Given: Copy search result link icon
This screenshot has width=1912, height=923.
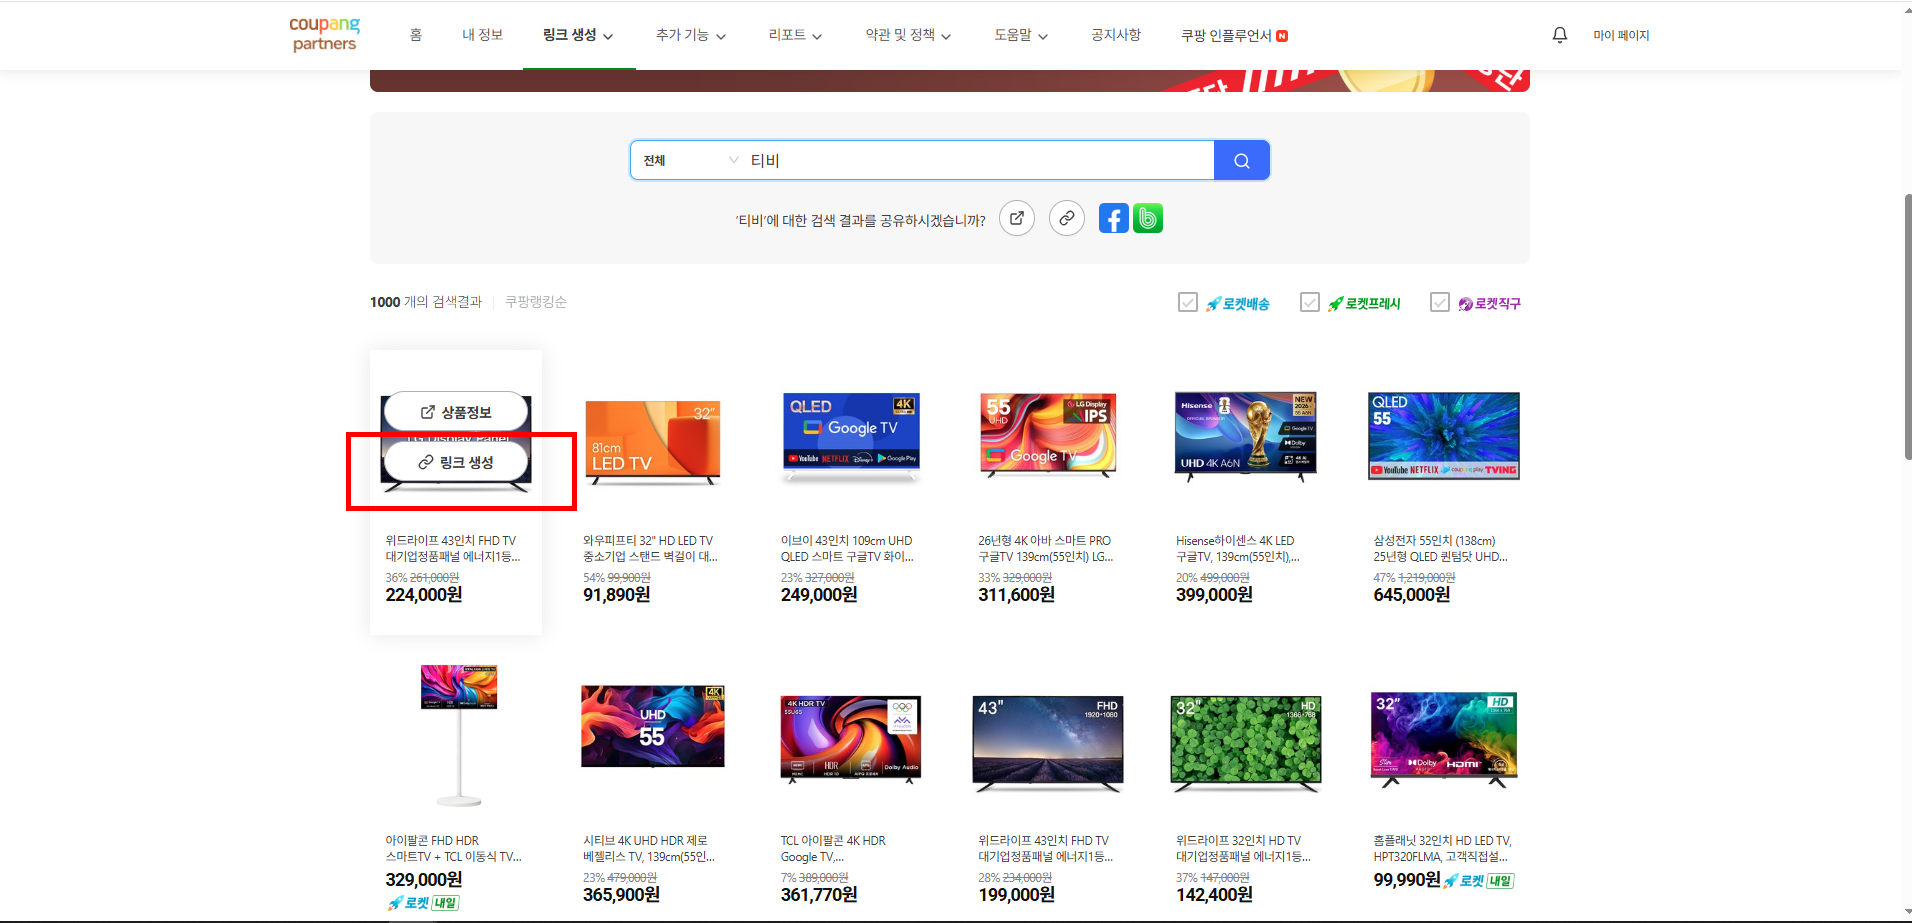Looking at the screenshot, I should coord(1067,218).
